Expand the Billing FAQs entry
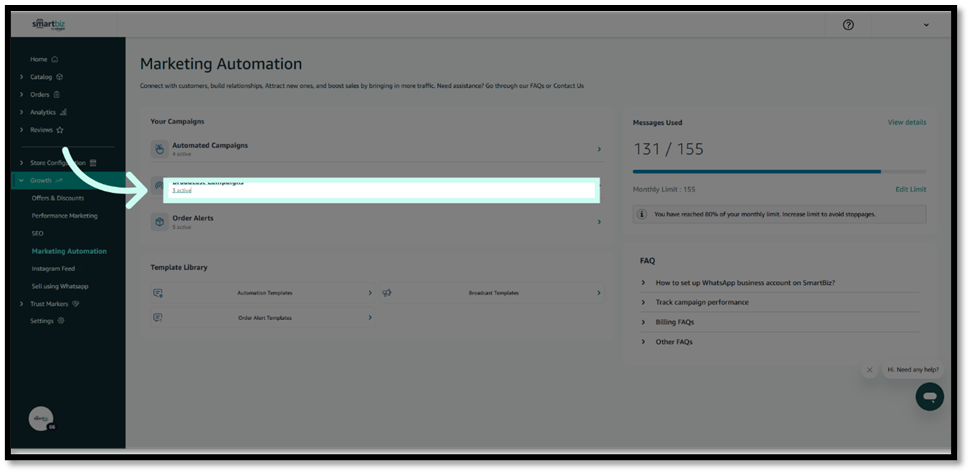The width and height of the screenshot is (970, 473). [x=675, y=322]
